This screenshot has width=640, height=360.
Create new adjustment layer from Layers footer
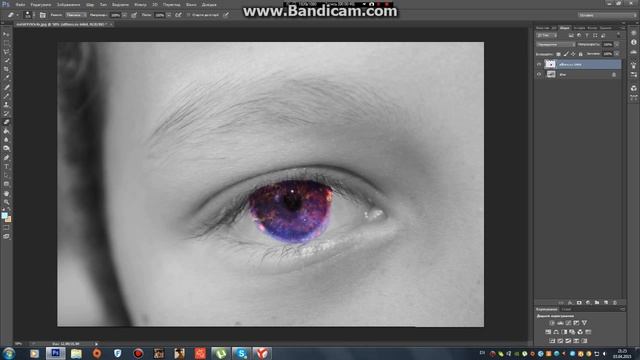click(x=588, y=303)
